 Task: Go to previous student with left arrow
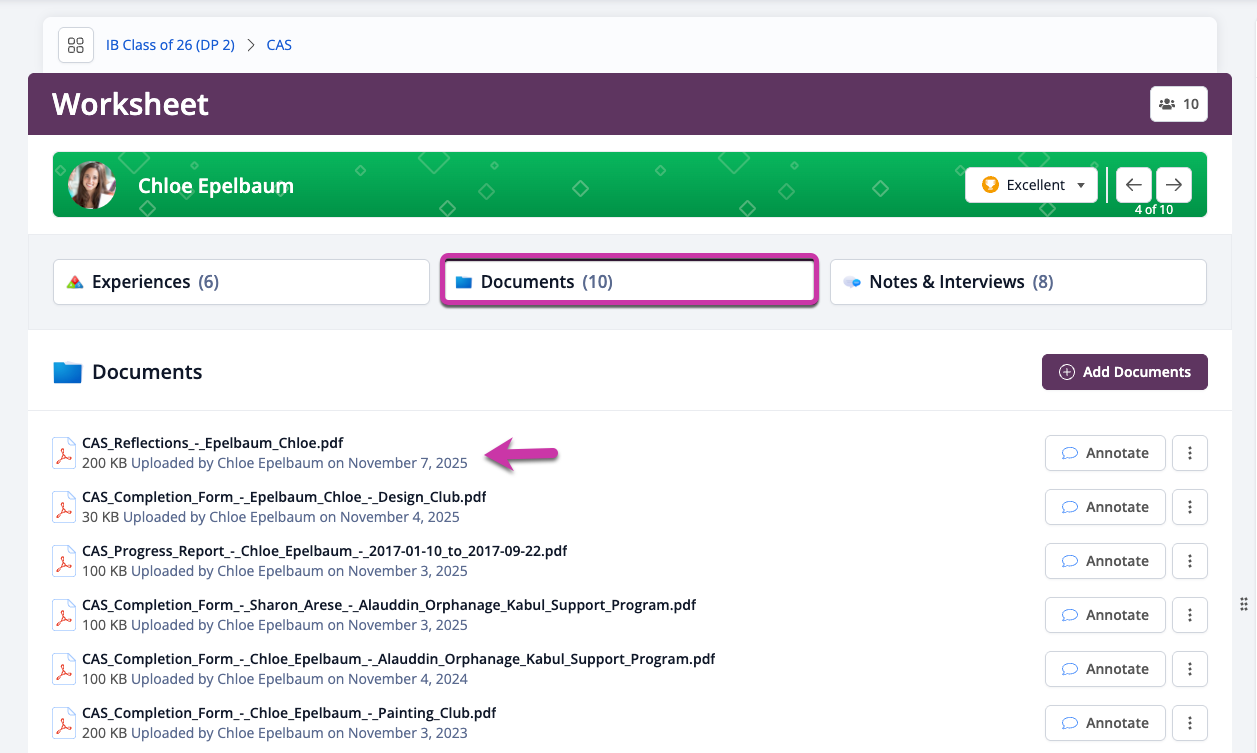(x=1133, y=185)
